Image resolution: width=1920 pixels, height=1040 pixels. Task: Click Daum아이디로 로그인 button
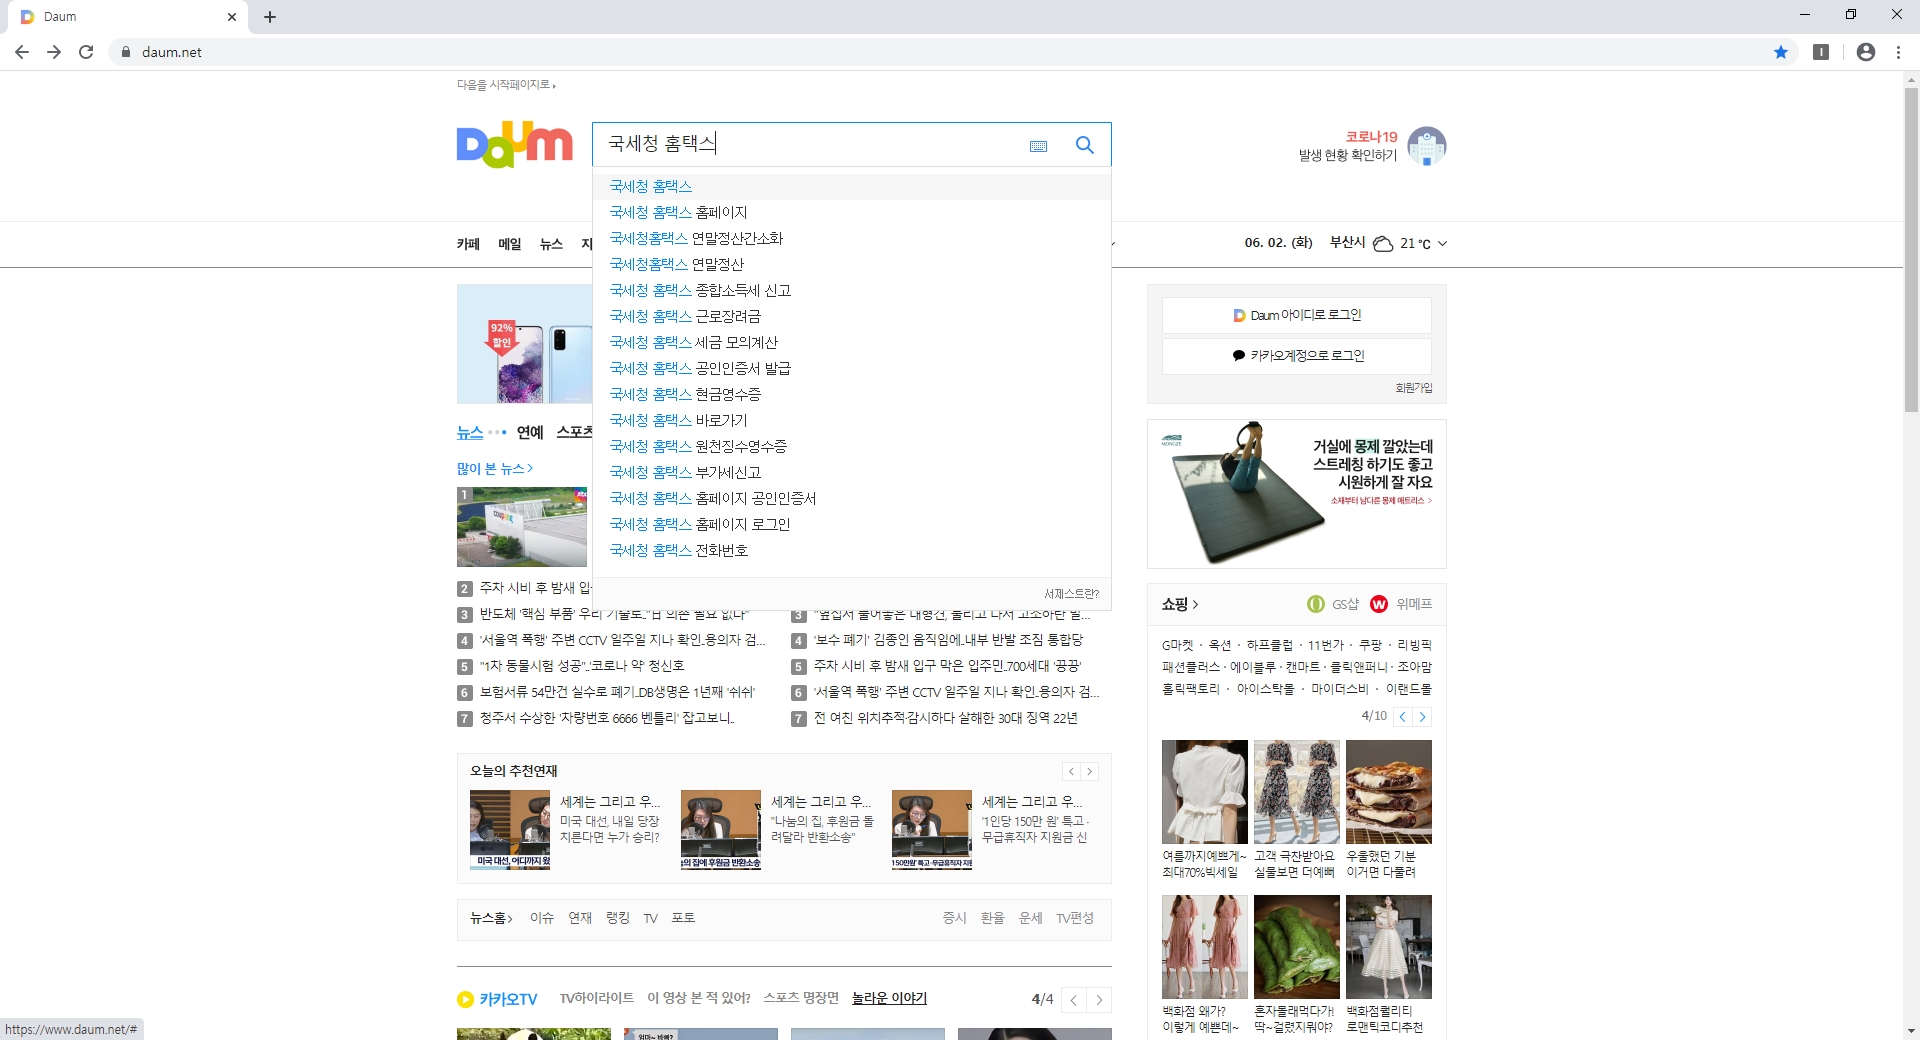tap(1296, 316)
